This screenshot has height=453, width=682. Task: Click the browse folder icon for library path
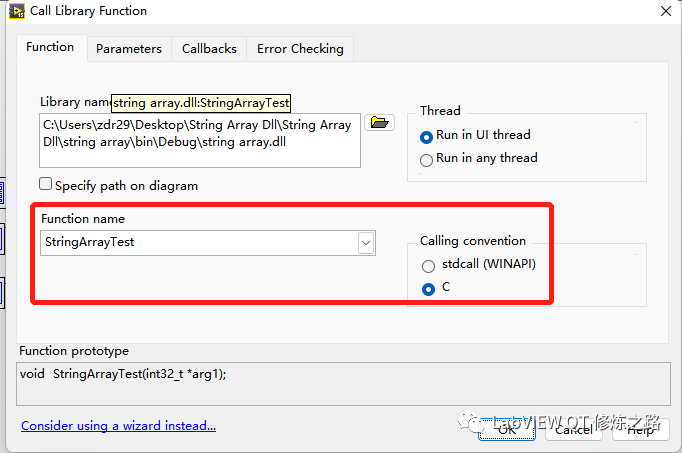point(380,122)
